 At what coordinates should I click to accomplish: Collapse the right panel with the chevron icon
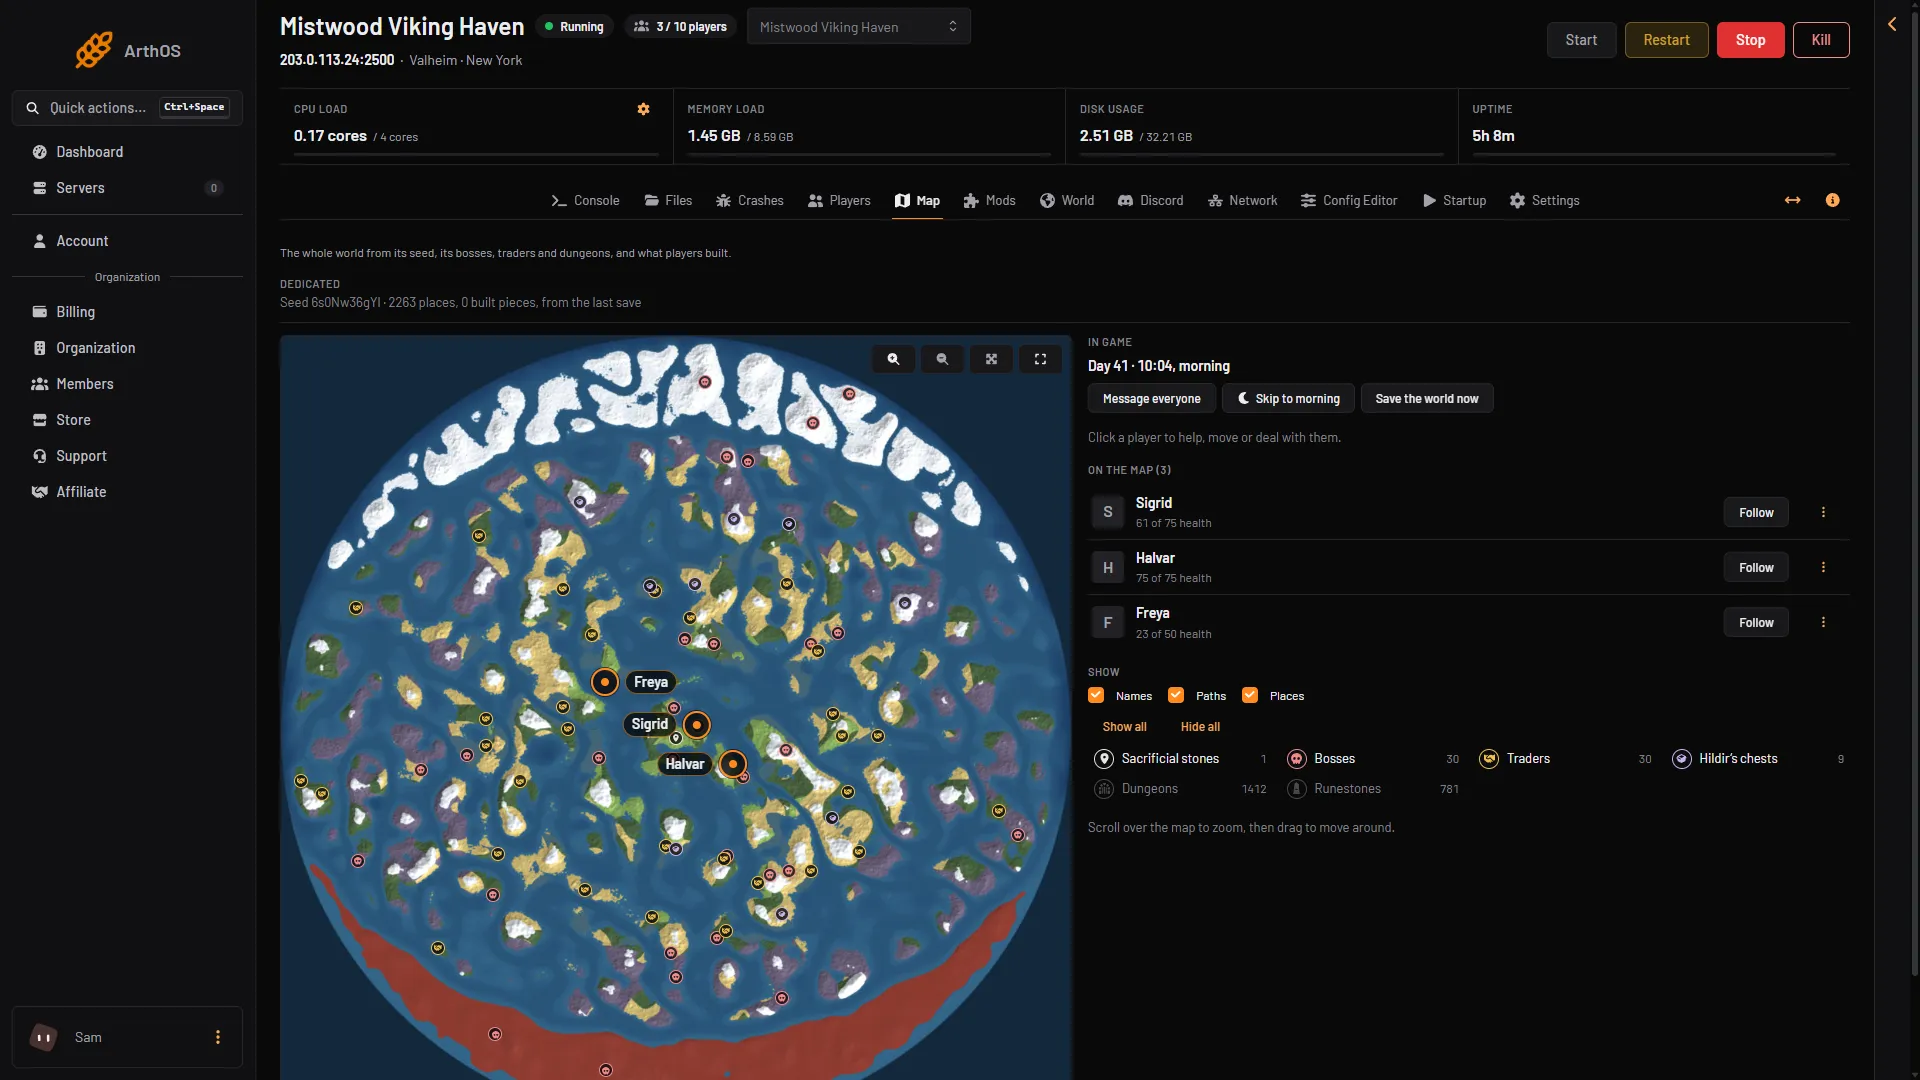pyautogui.click(x=1892, y=24)
